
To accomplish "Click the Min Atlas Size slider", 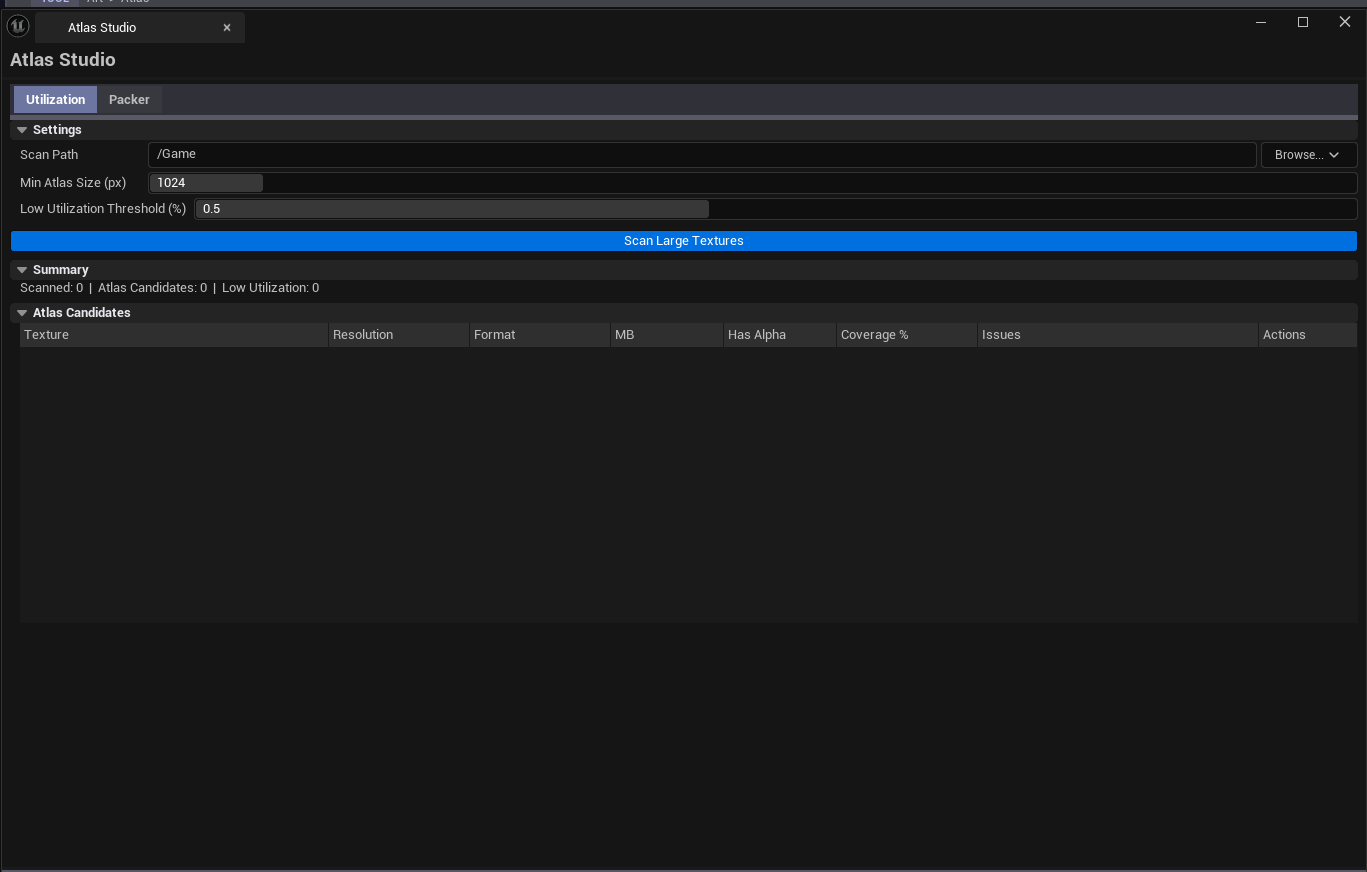I will coord(753,183).
